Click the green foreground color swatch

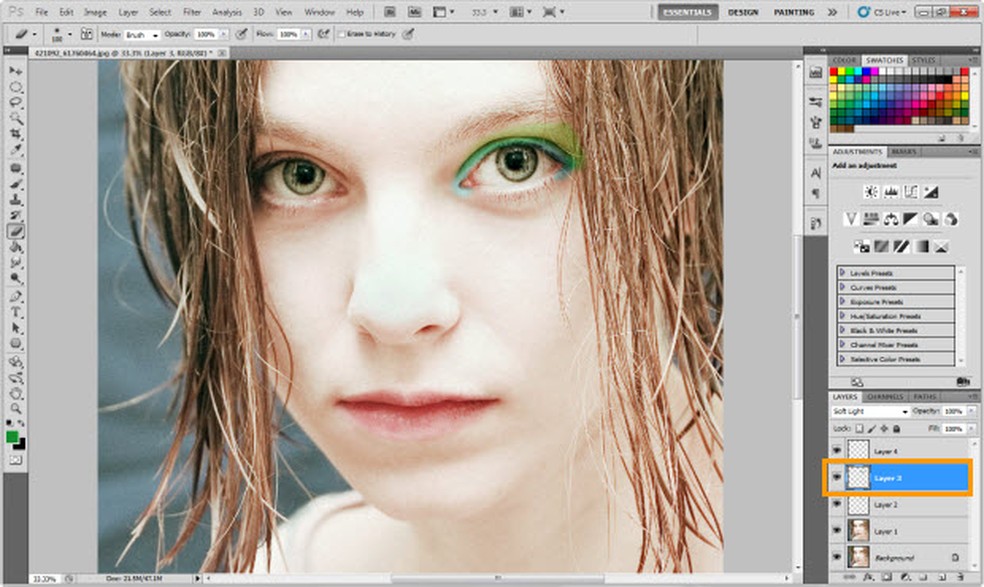12,436
